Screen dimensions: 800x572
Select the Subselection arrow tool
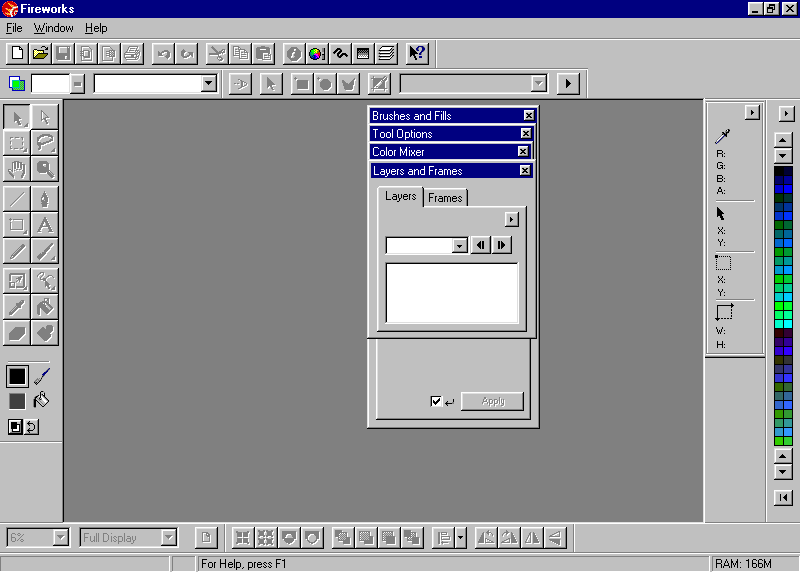45,117
